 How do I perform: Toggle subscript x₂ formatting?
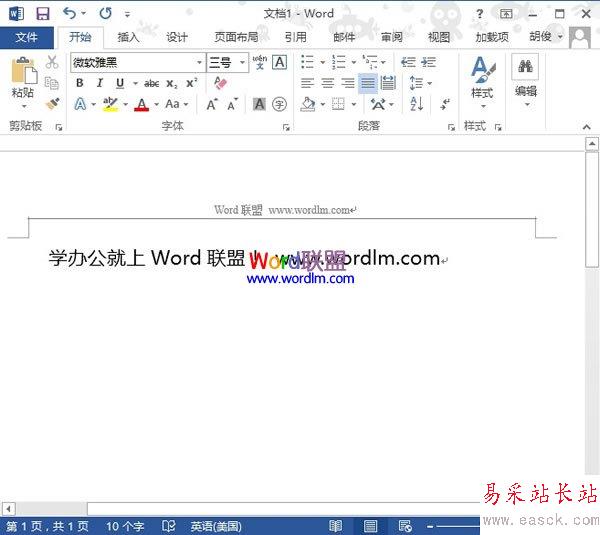[172, 83]
